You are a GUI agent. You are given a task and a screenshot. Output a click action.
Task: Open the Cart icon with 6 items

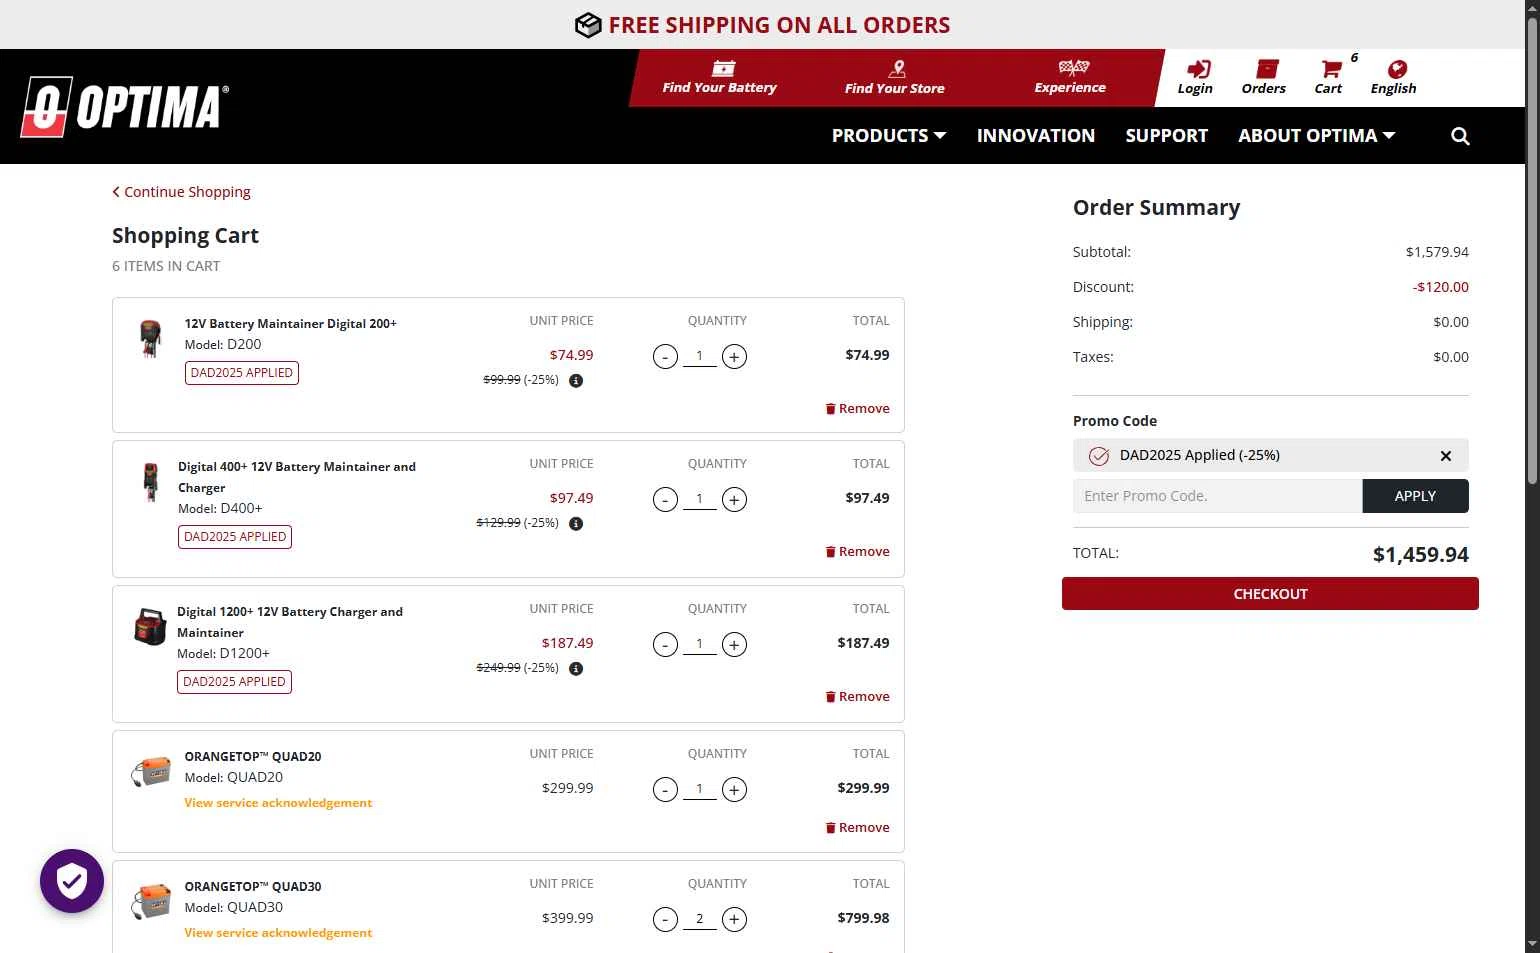pyautogui.click(x=1331, y=78)
